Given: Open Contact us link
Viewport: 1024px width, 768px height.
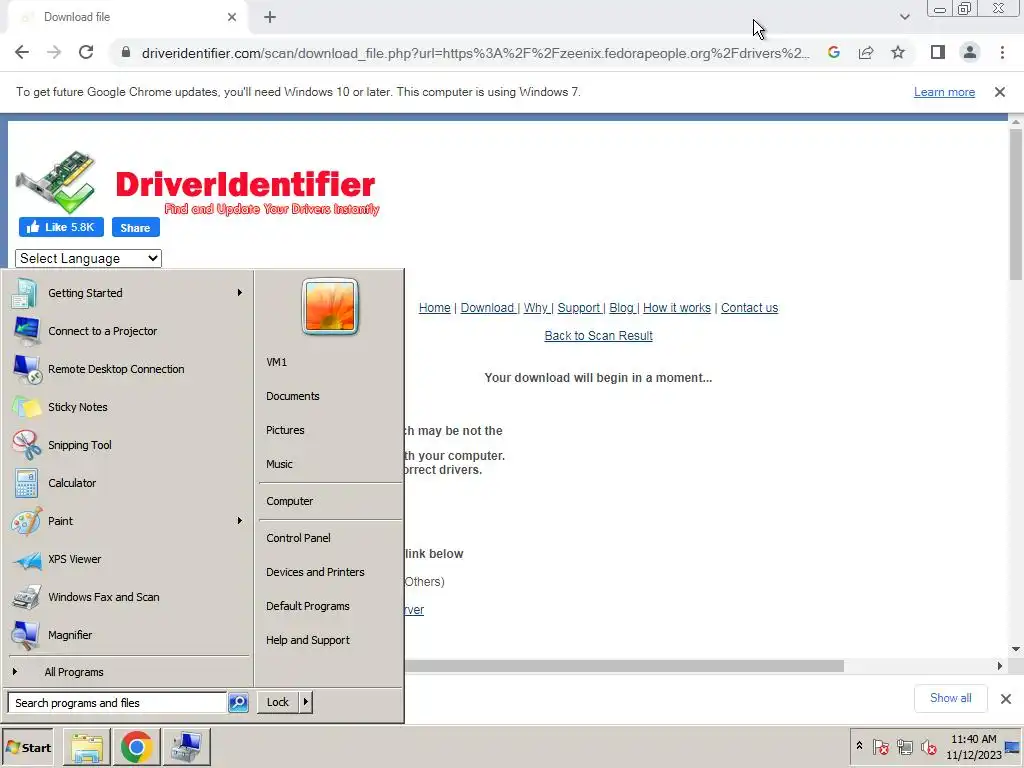Looking at the screenshot, I should coord(749,308).
